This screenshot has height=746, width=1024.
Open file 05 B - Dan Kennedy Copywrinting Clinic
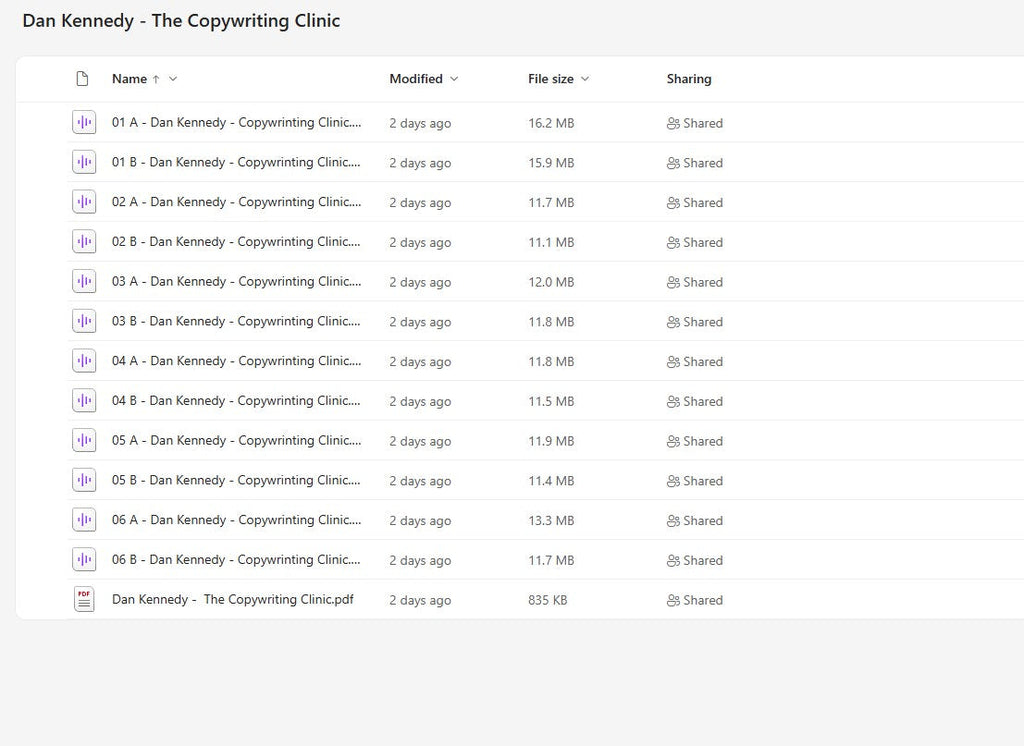pos(236,481)
